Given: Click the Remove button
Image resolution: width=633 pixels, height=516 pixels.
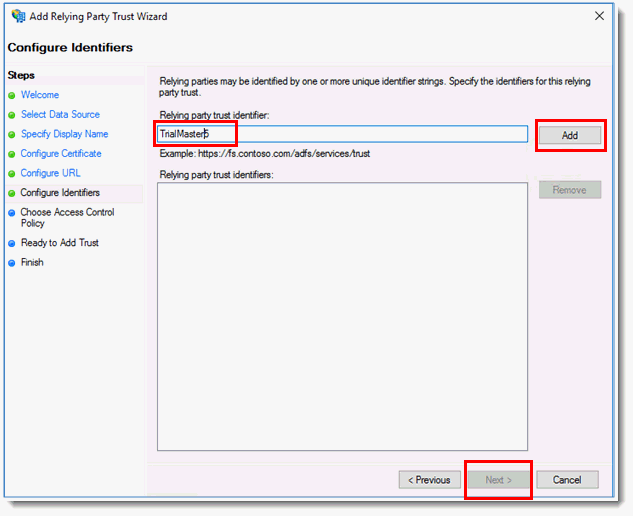Looking at the screenshot, I should click(x=570, y=189).
